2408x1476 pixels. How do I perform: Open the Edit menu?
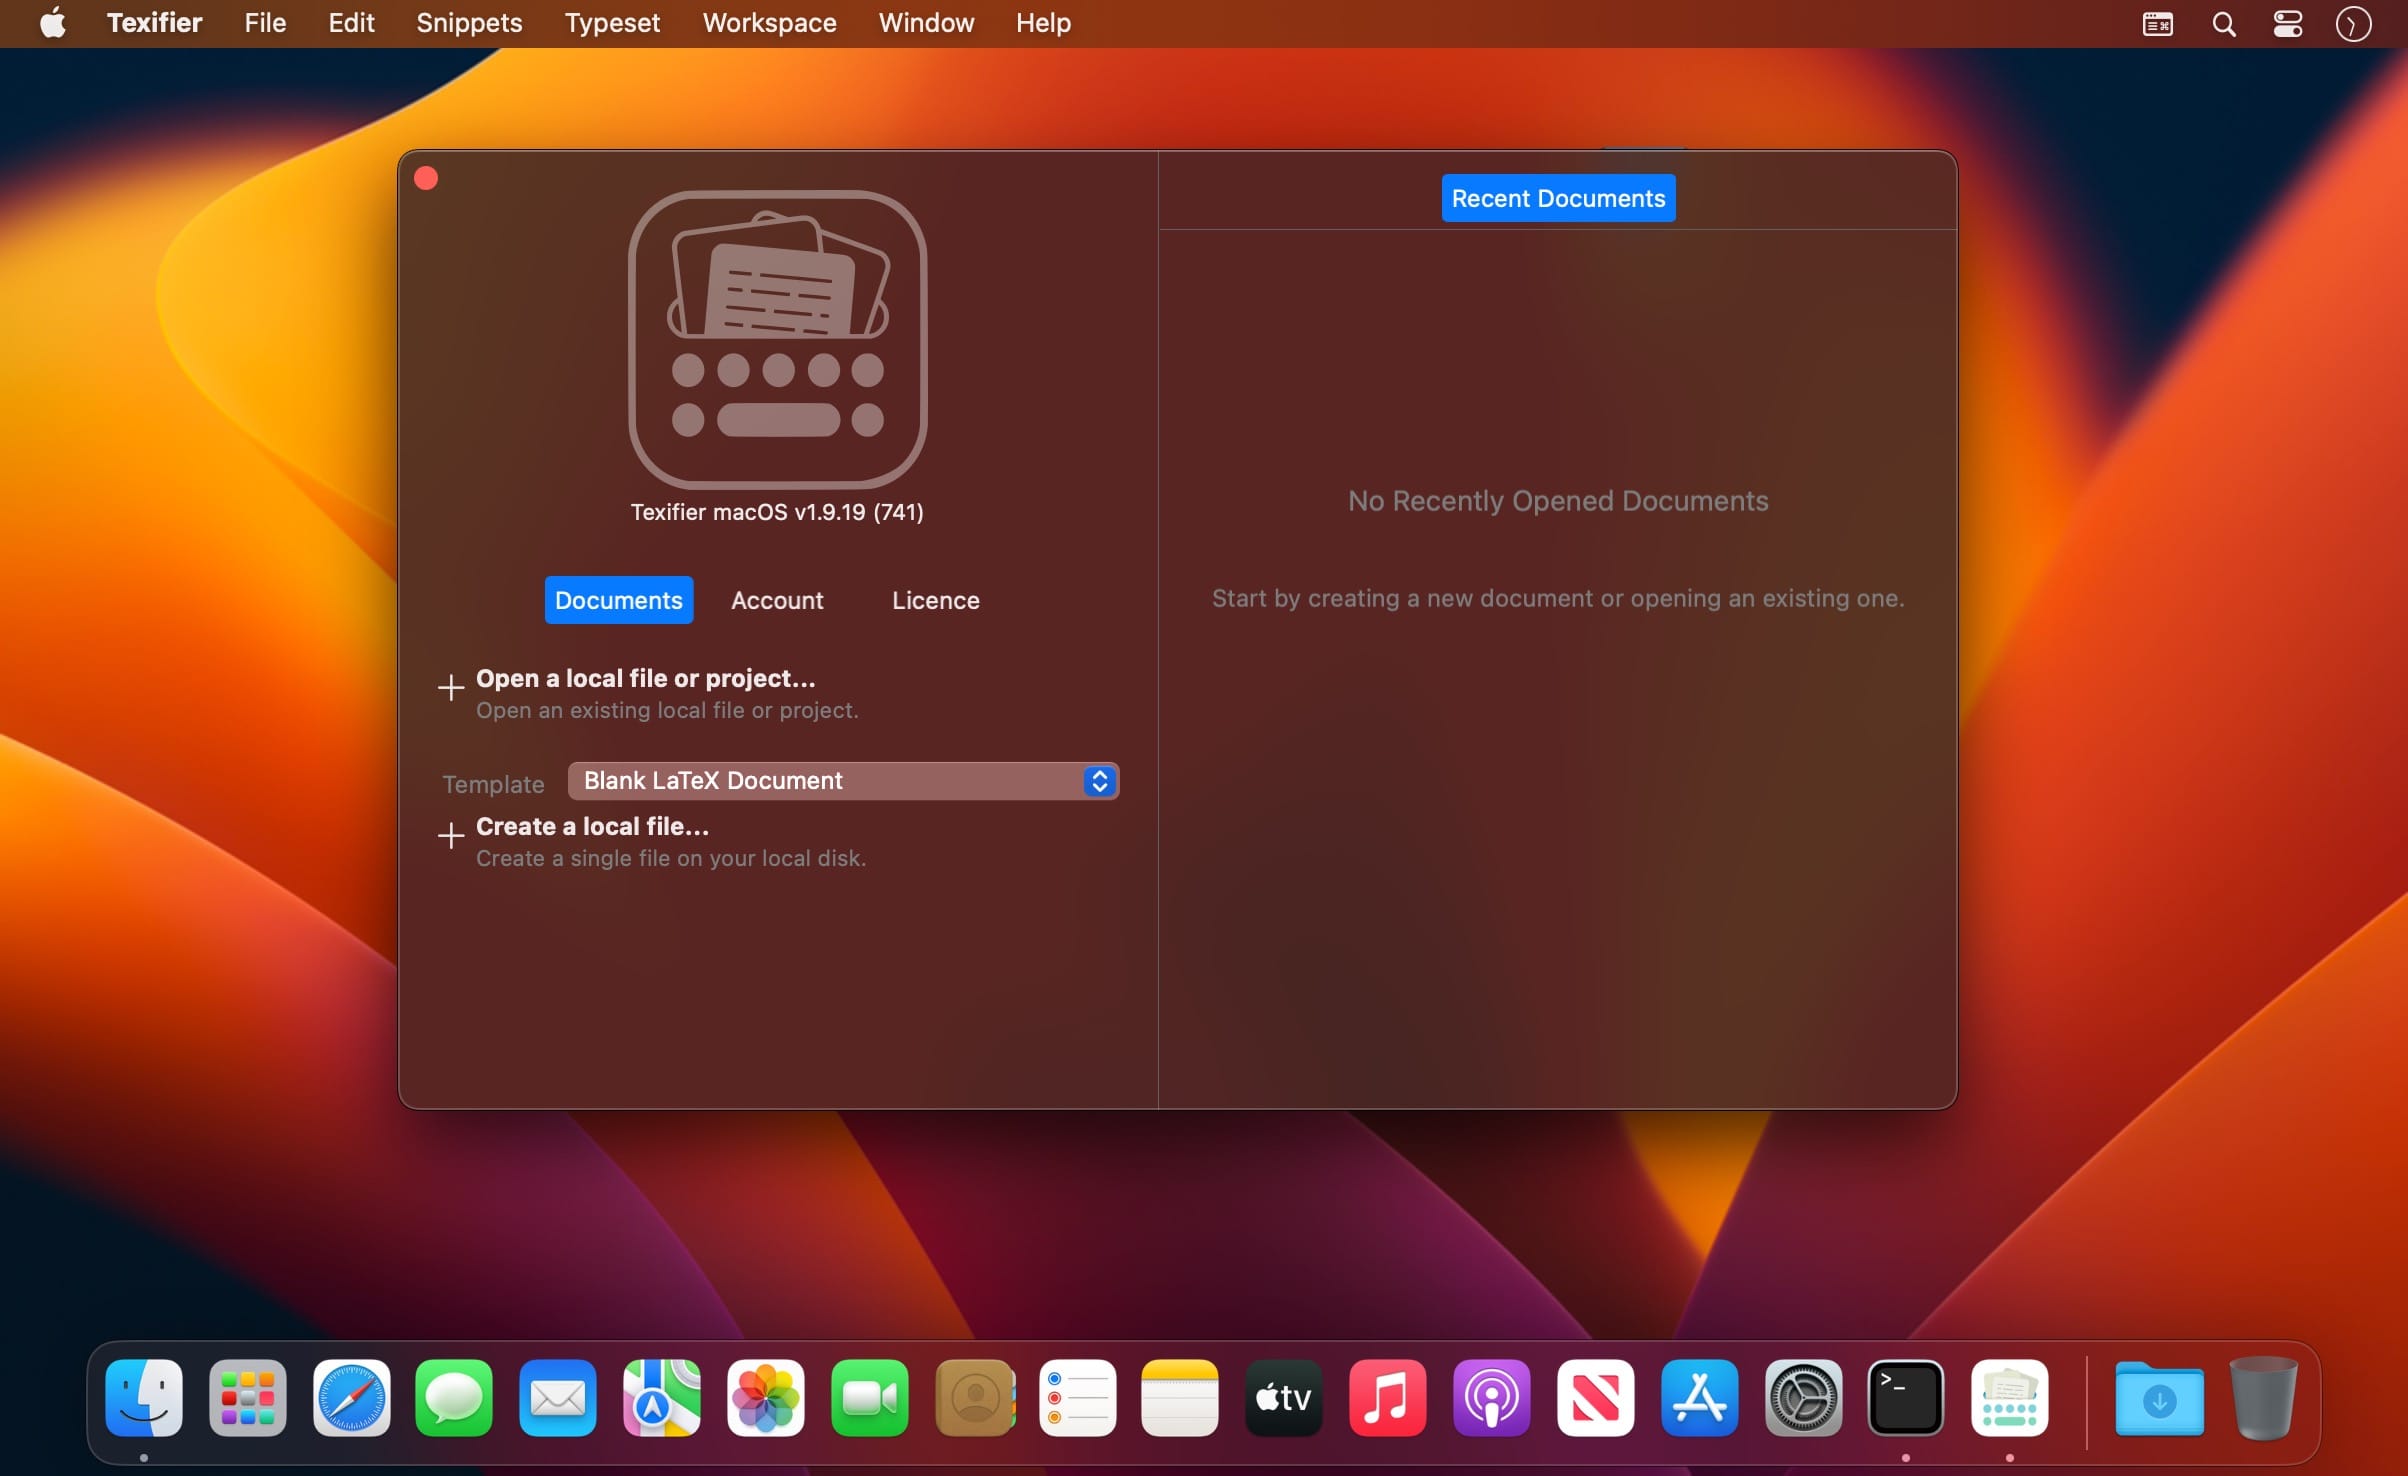tap(351, 23)
